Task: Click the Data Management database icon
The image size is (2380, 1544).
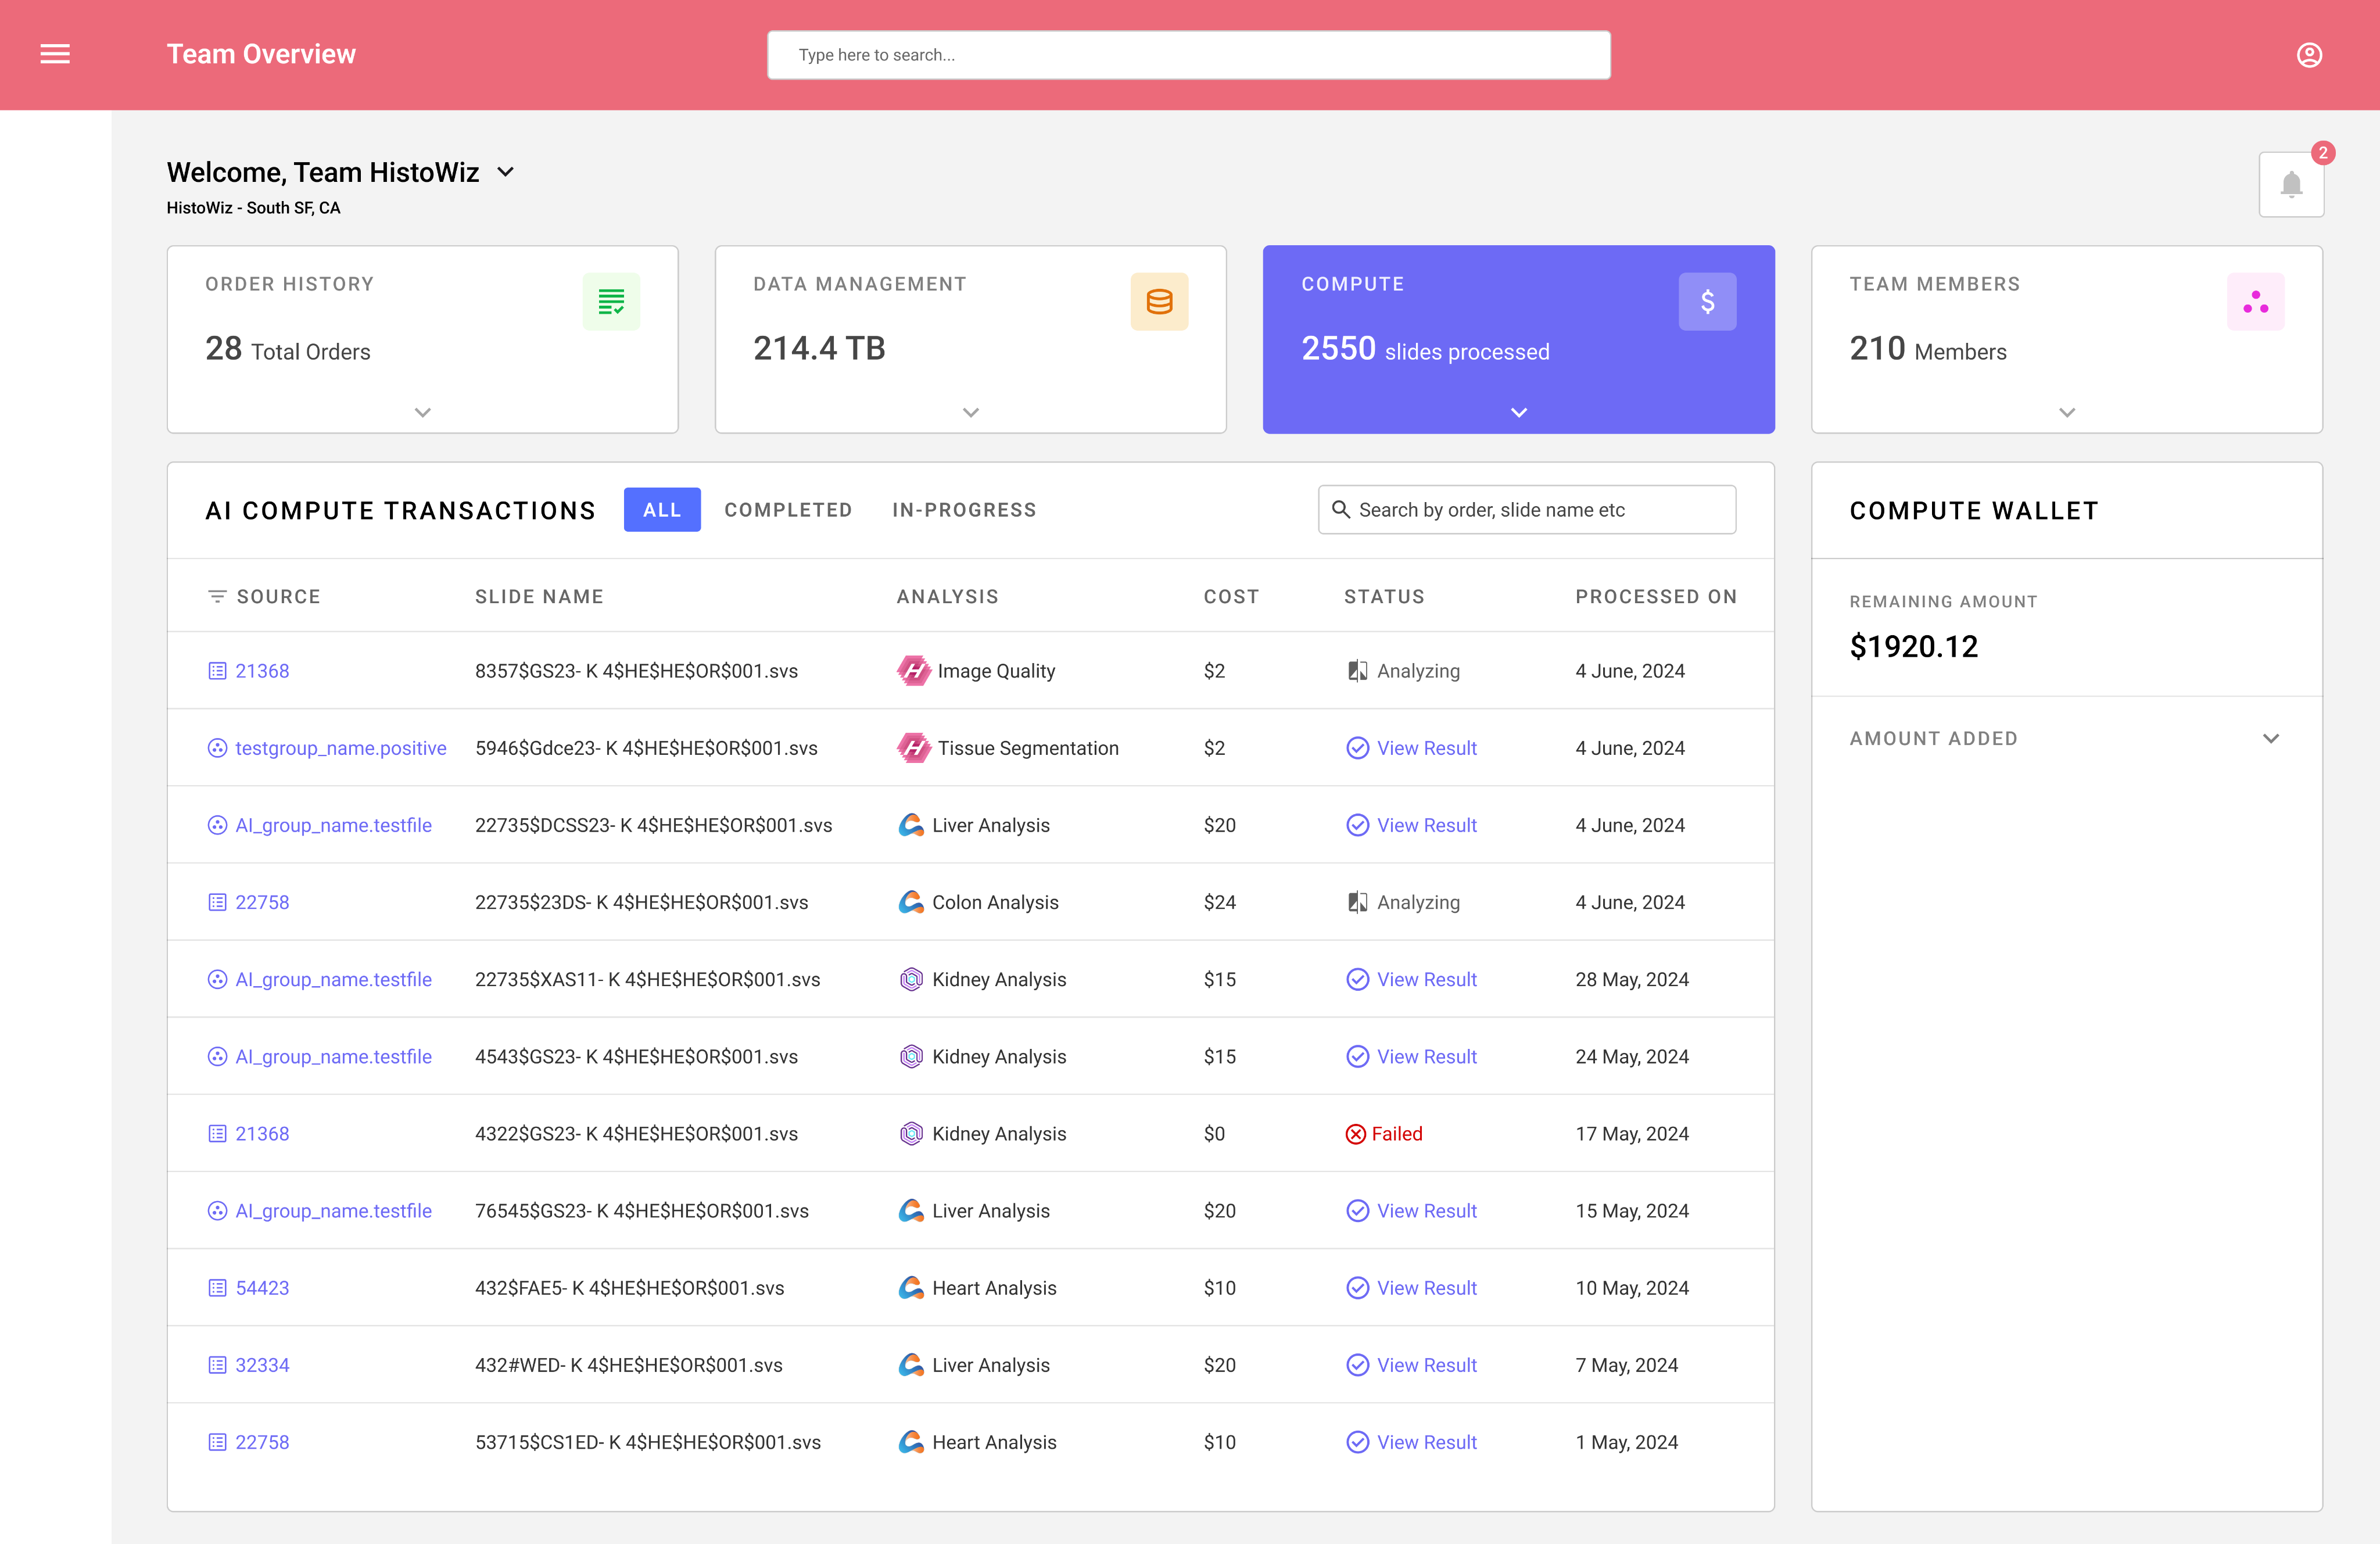Action: [x=1159, y=301]
